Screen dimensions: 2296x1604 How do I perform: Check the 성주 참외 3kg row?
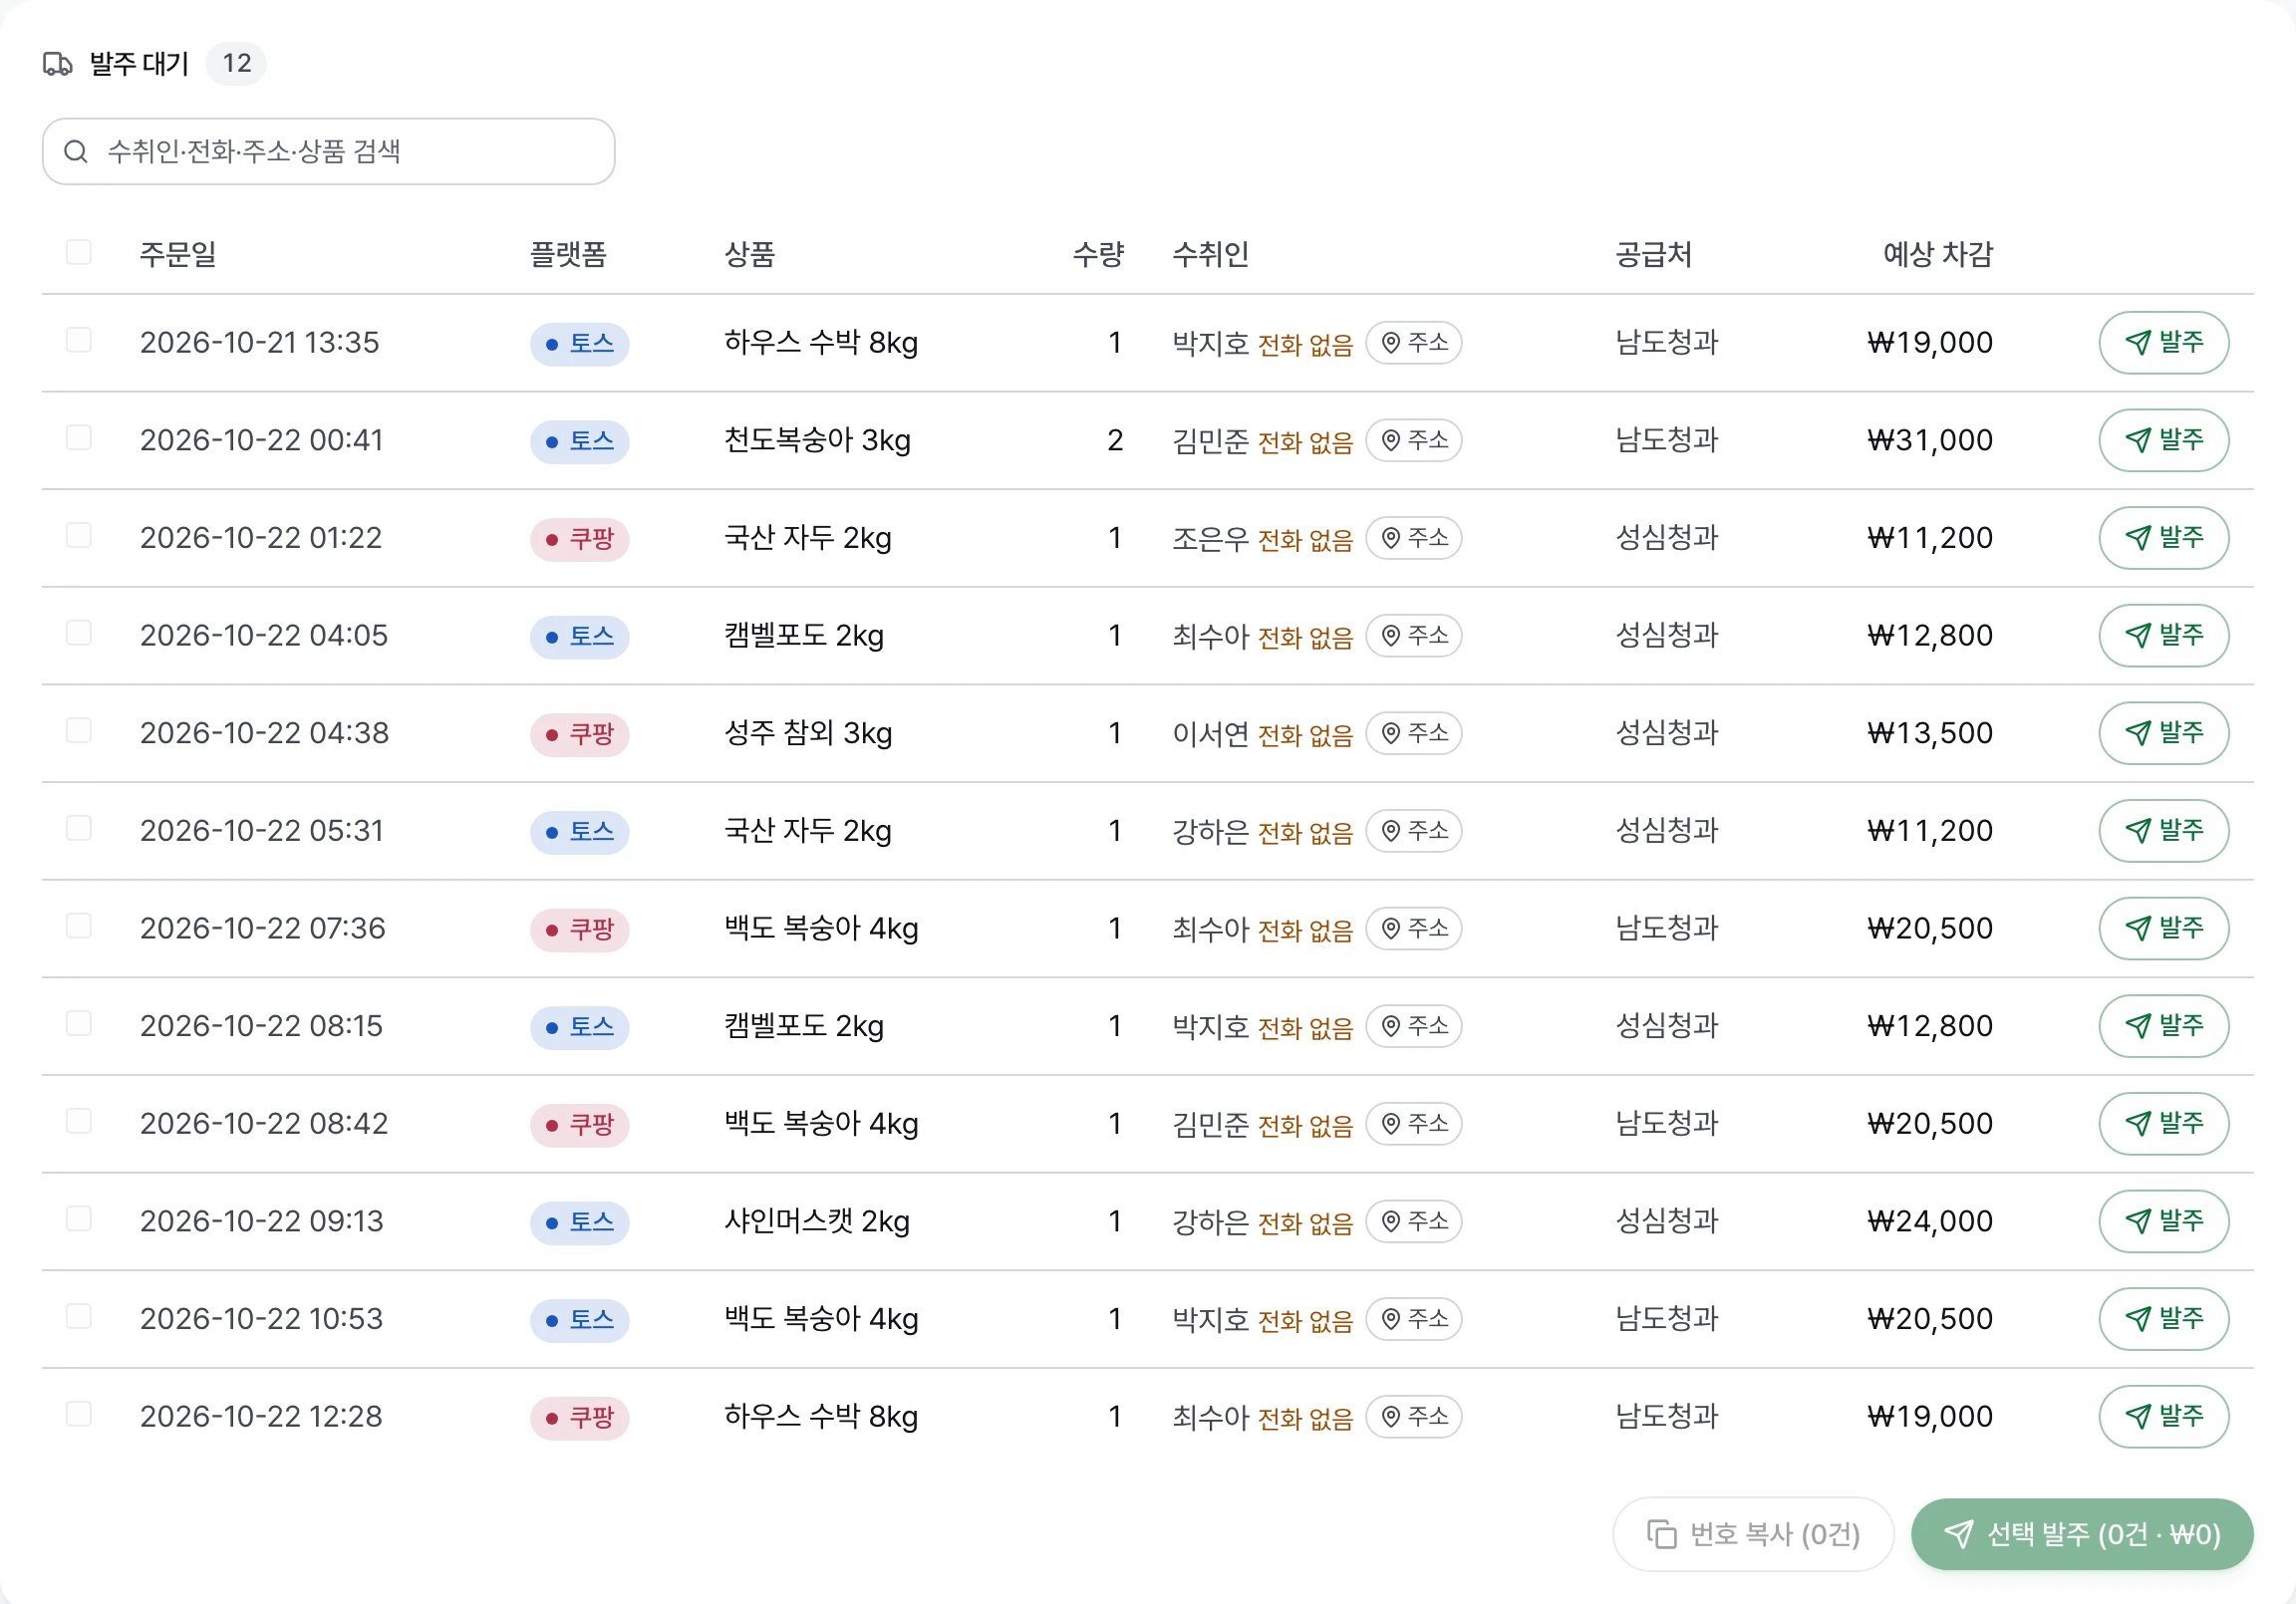click(79, 731)
